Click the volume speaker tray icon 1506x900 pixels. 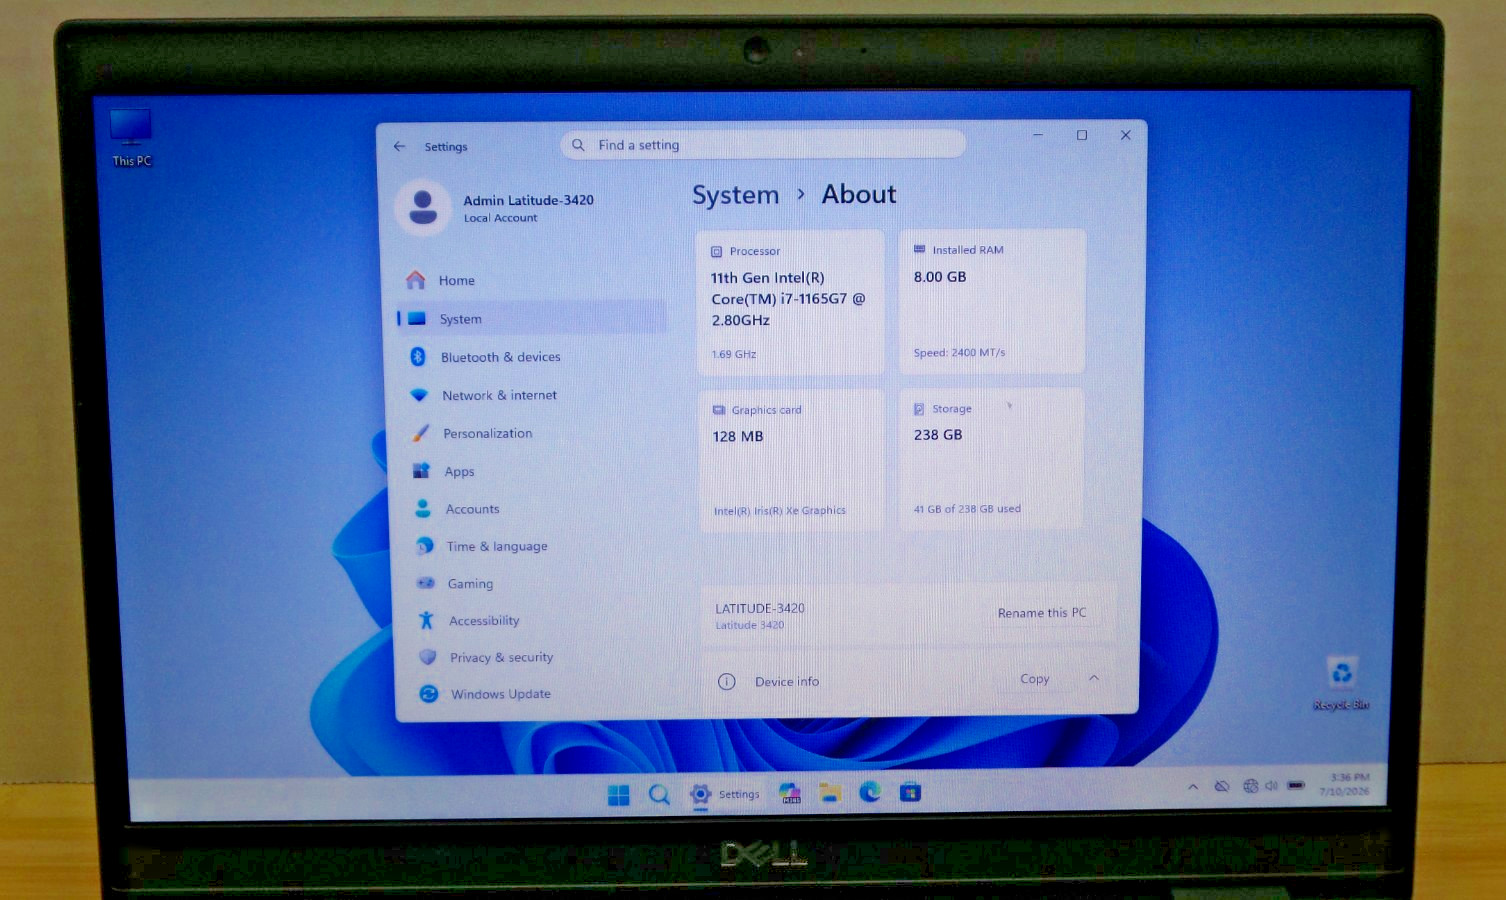click(1271, 786)
